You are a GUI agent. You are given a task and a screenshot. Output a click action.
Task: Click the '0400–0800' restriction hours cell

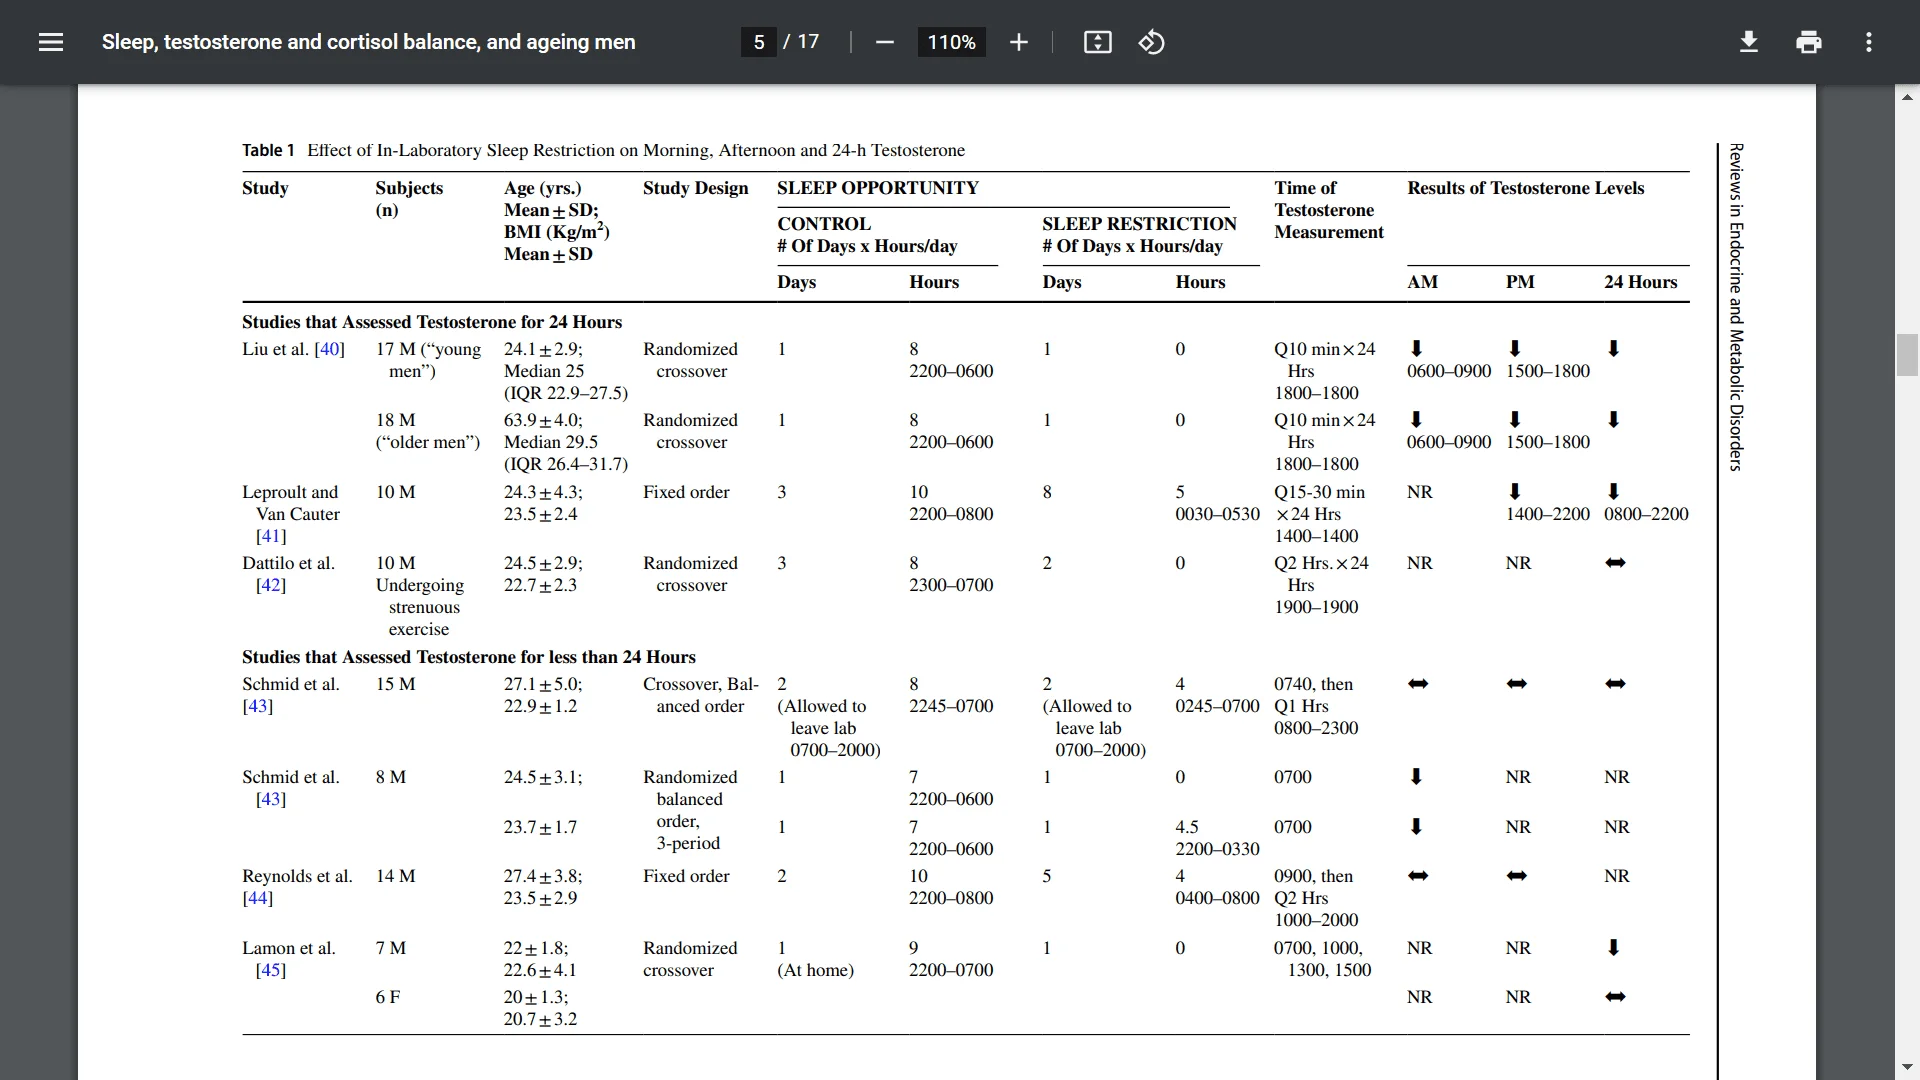1217,898
